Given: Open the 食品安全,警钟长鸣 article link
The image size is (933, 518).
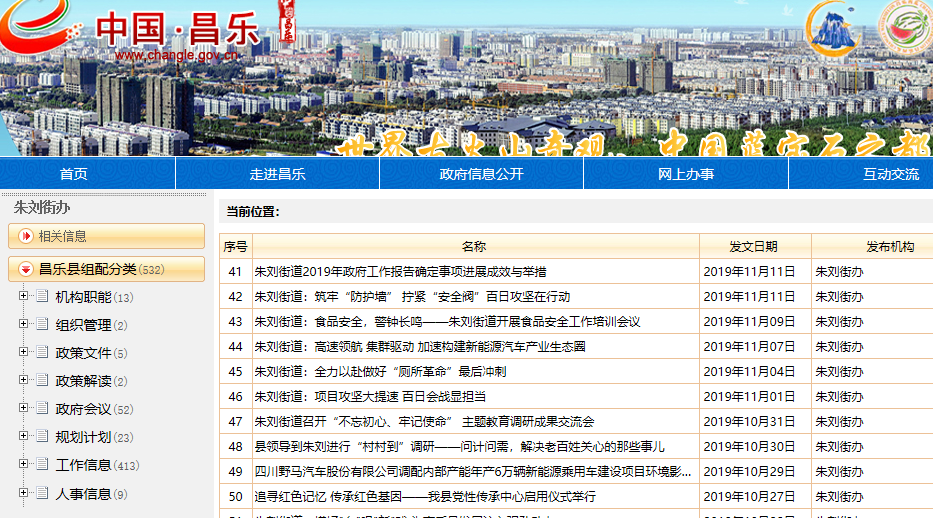Looking at the screenshot, I should 447,322.
